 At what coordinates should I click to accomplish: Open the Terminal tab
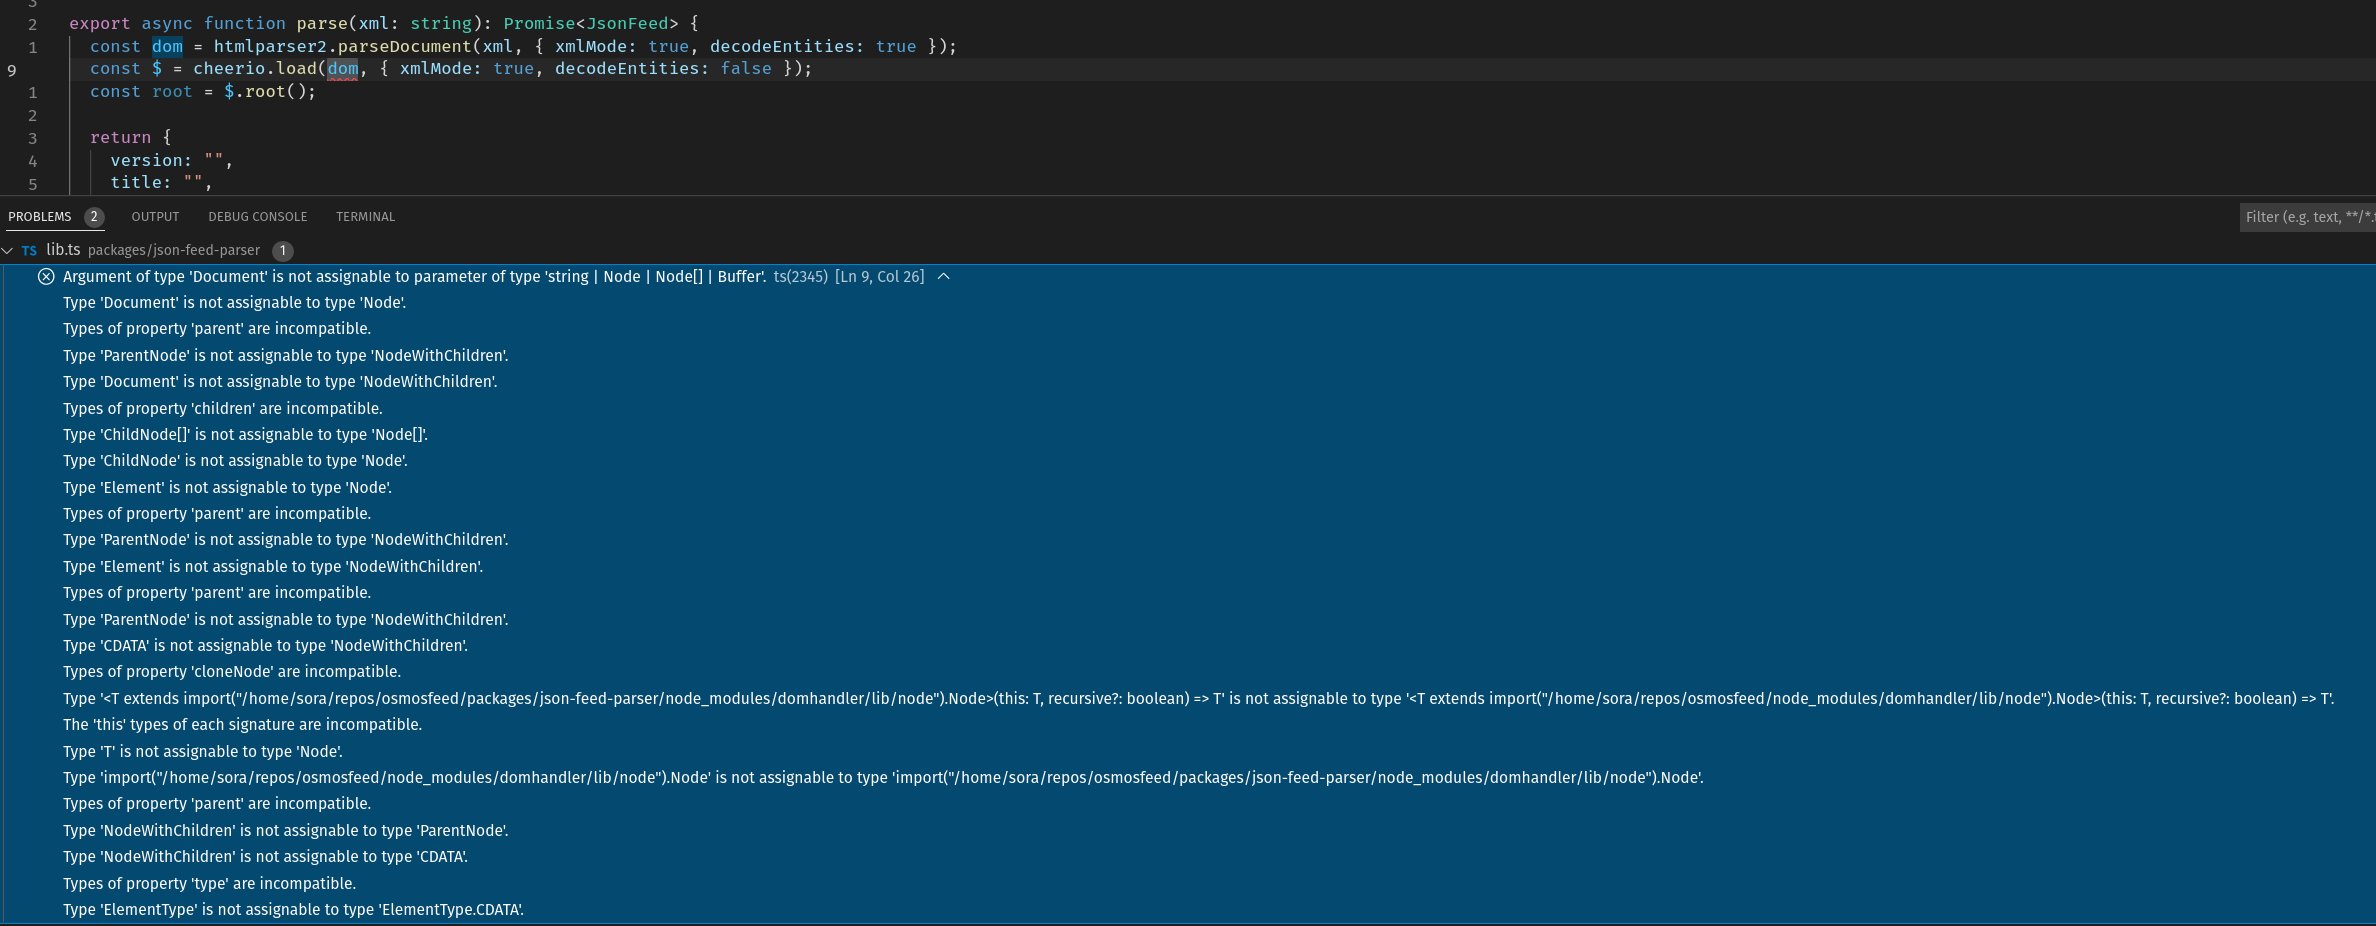click(365, 216)
